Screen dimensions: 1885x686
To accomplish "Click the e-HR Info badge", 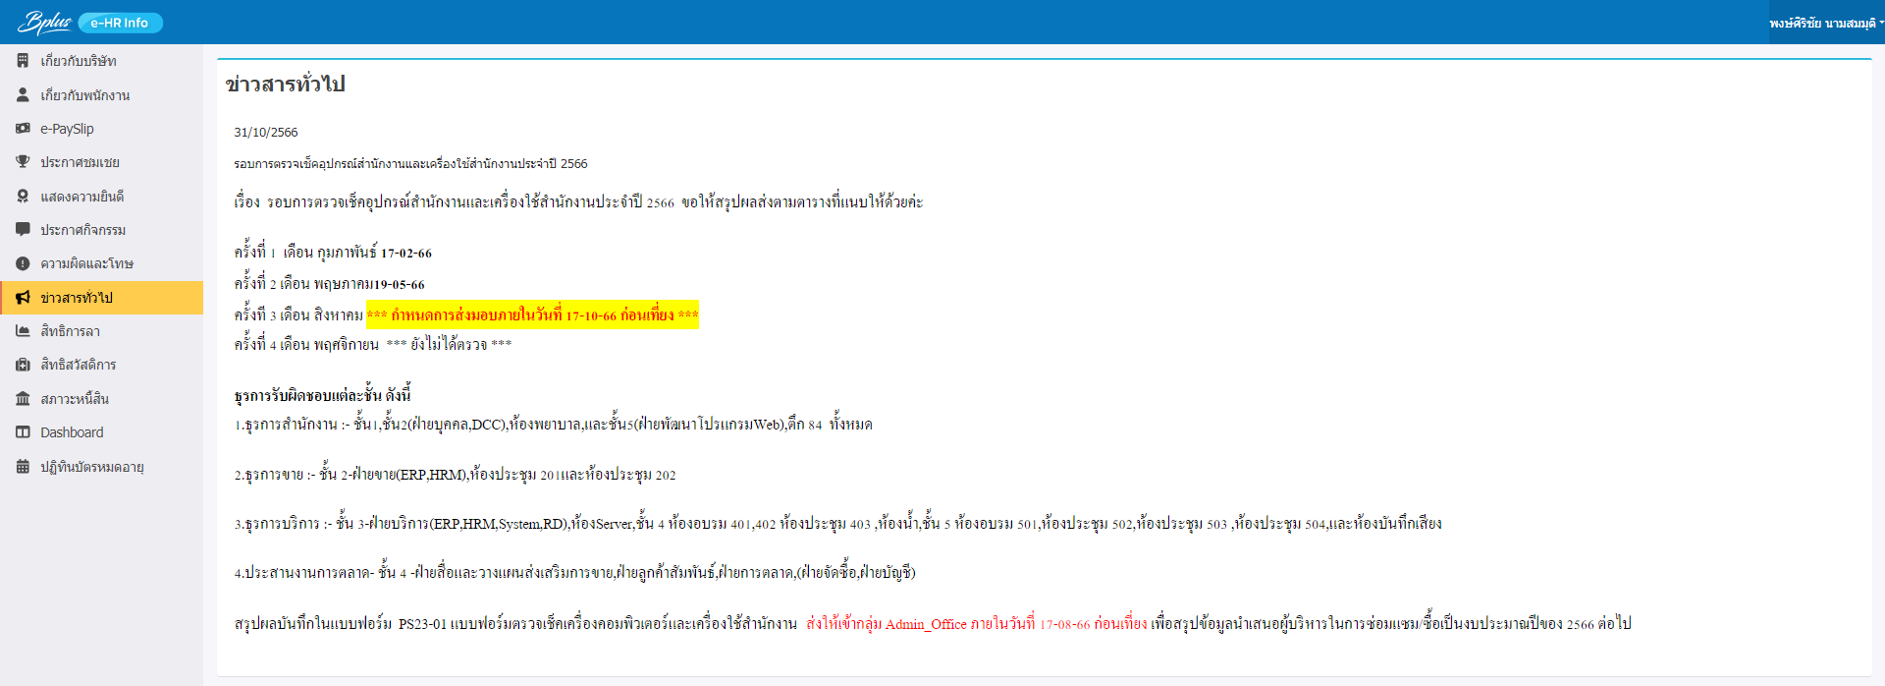I will (120, 22).
